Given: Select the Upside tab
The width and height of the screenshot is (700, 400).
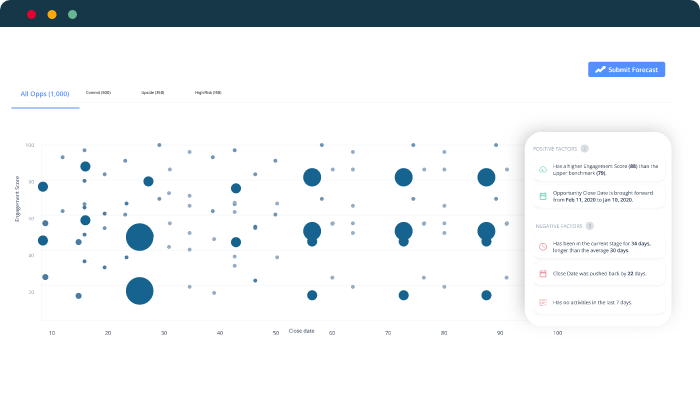Looking at the screenshot, I should 152,93.
